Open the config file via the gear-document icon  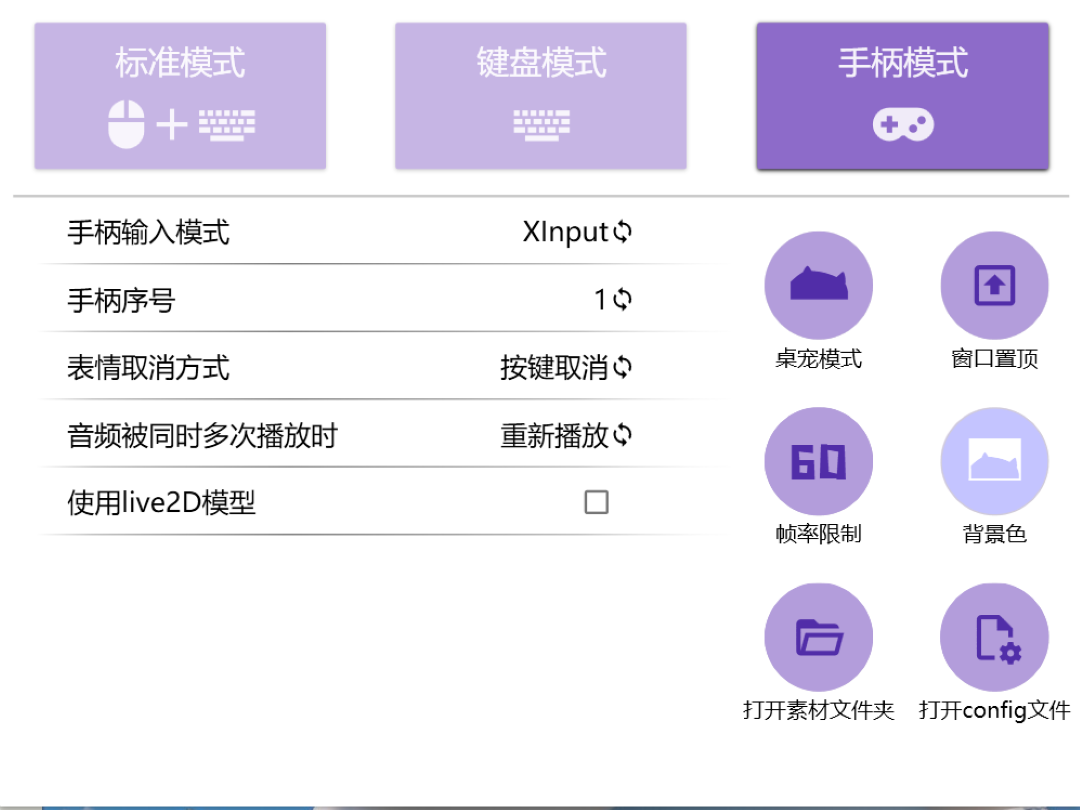(994, 636)
